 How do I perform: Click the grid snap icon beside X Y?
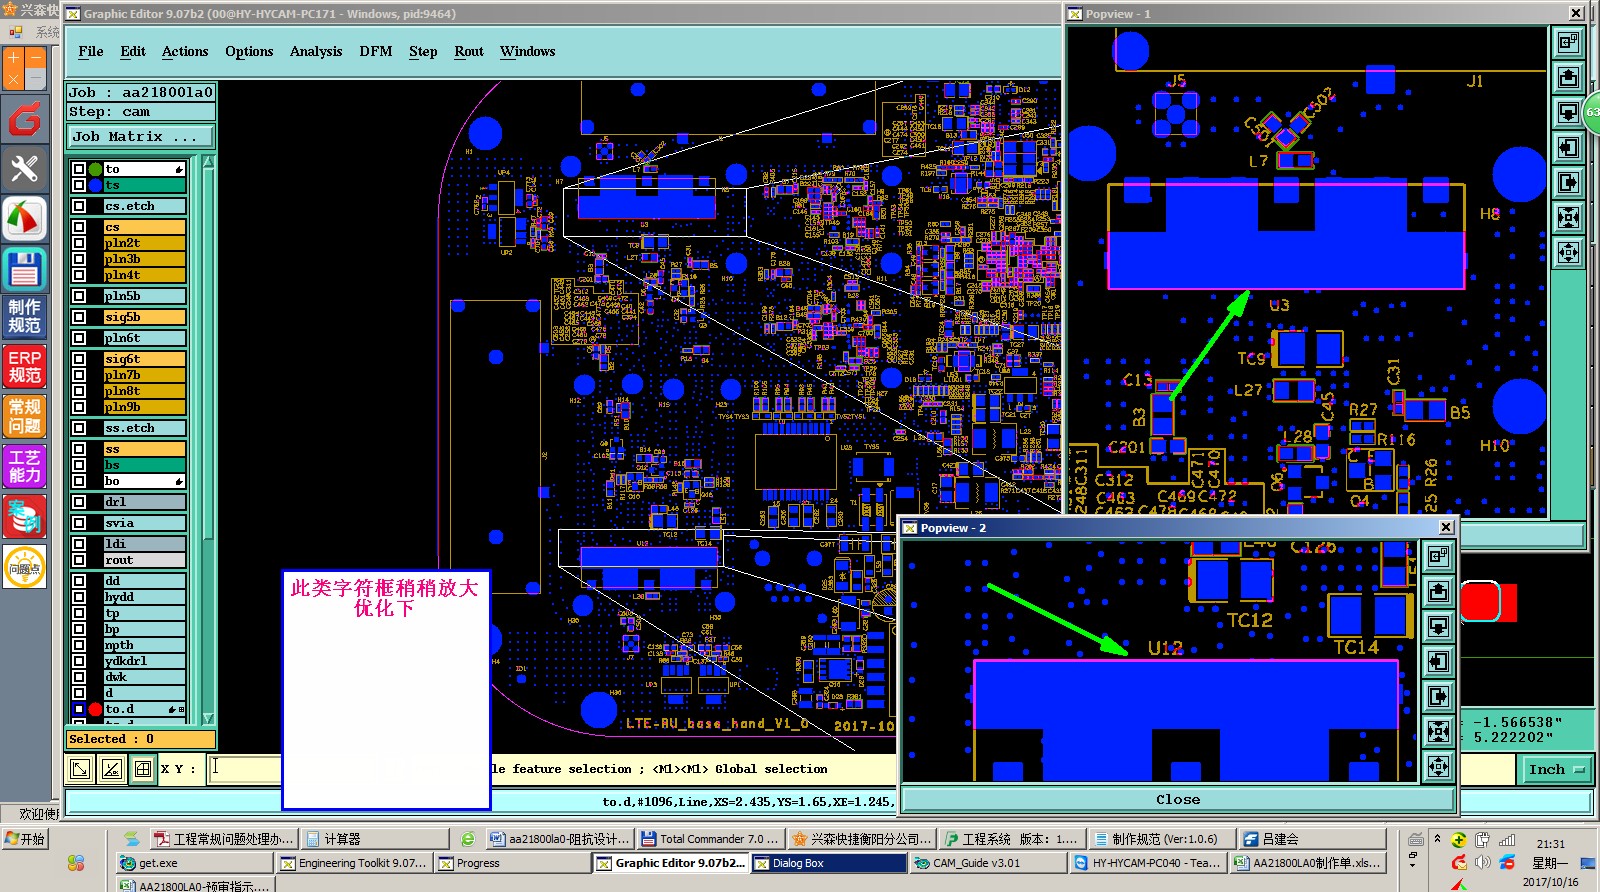click(x=143, y=769)
